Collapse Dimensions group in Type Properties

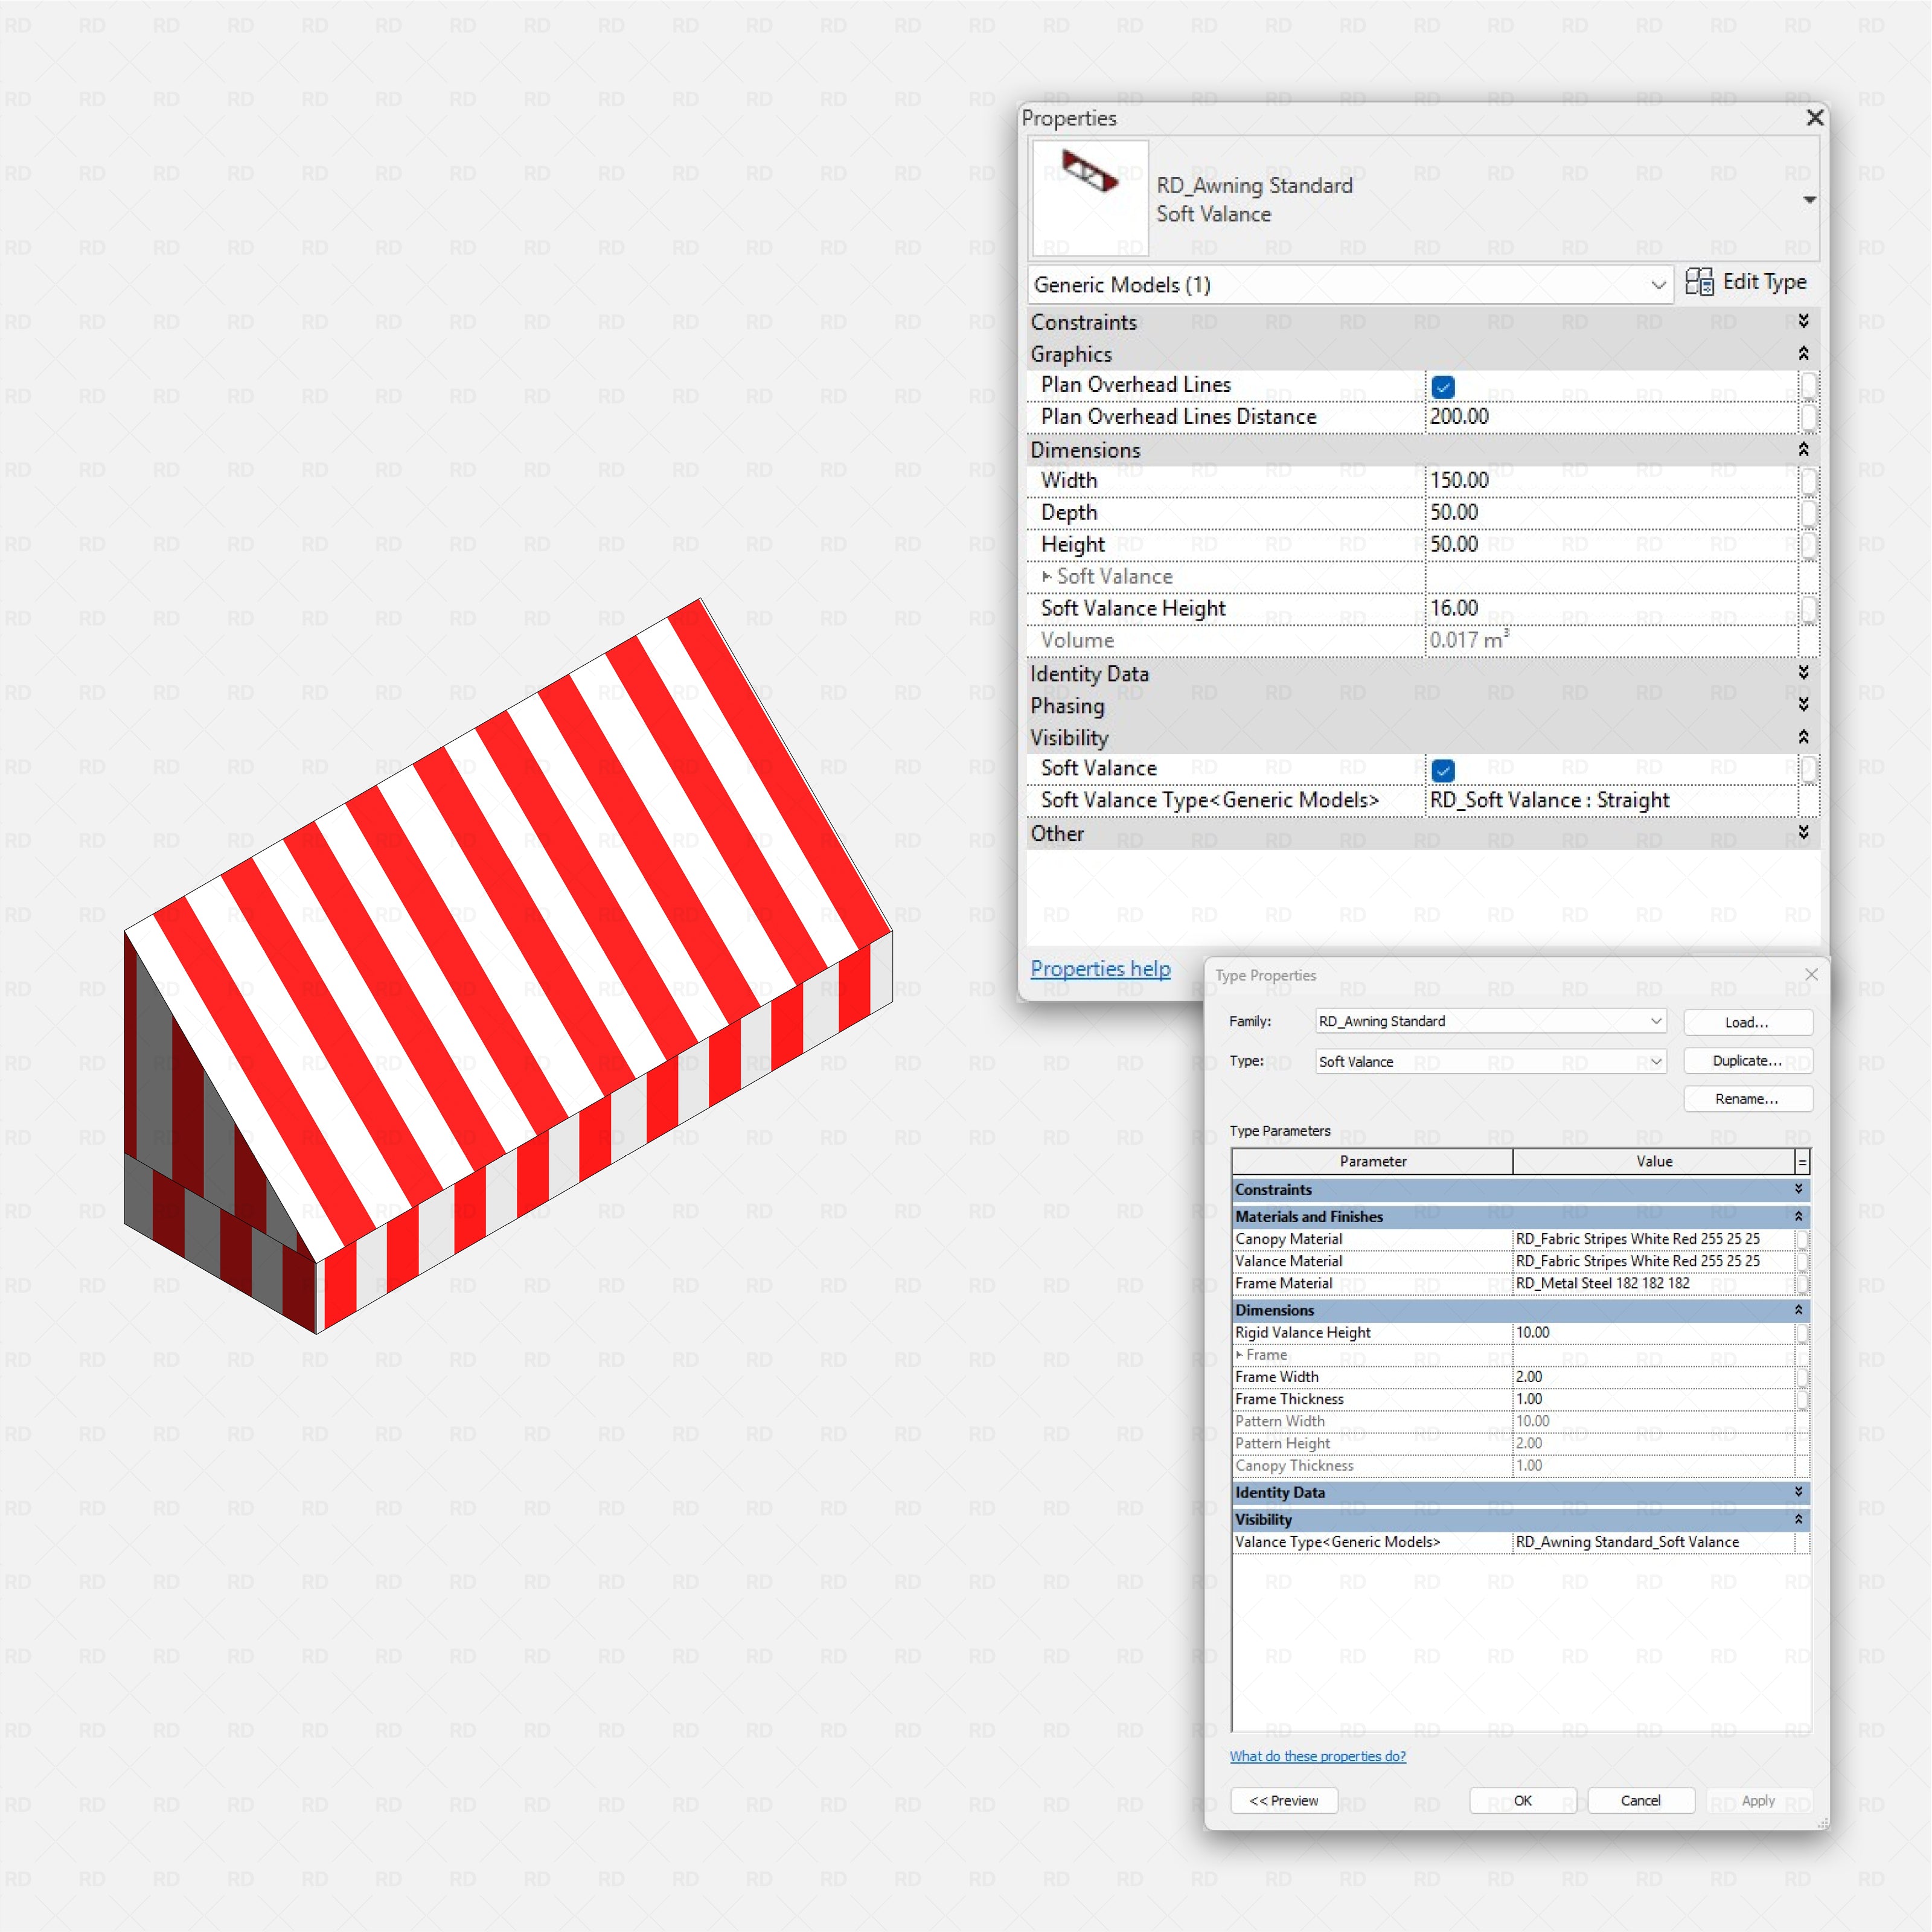point(1798,1310)
